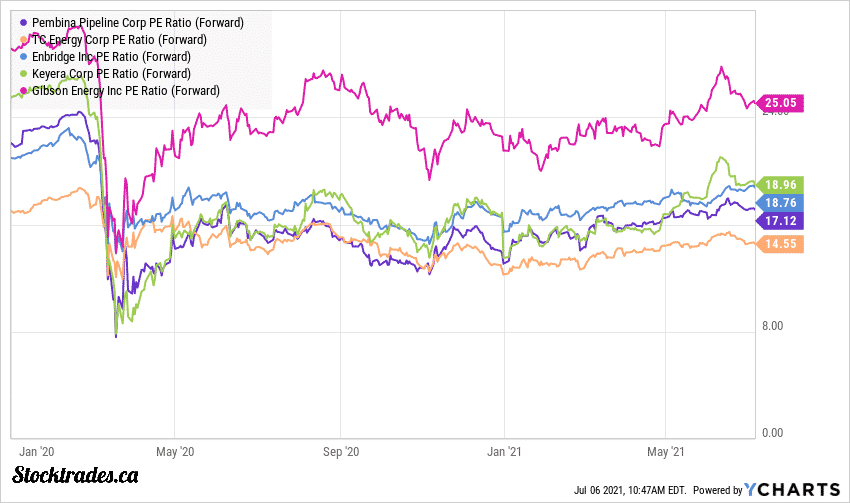Click the May '20 x-axis label
The width and height of the screenshot is (850, 503).
[x=173, y=451]
